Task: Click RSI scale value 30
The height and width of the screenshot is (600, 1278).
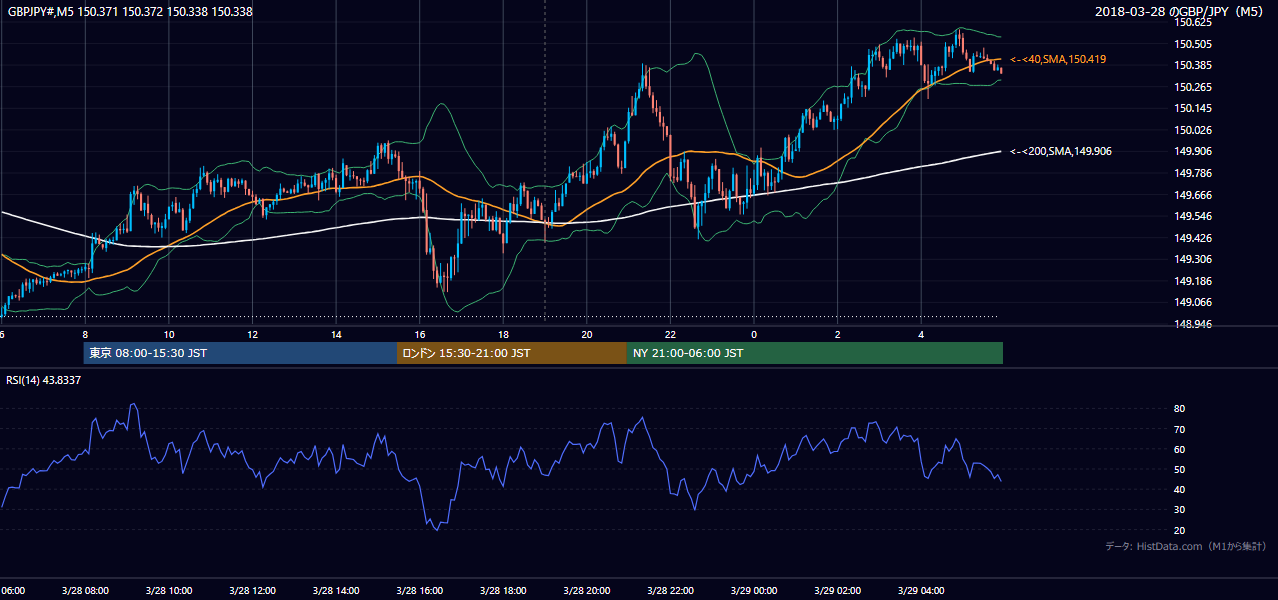Action: click(1180, 510)
